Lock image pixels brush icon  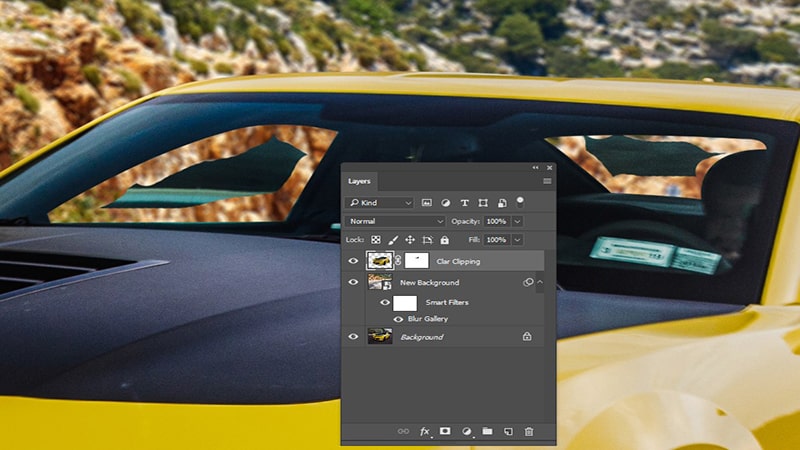(393, 240)
